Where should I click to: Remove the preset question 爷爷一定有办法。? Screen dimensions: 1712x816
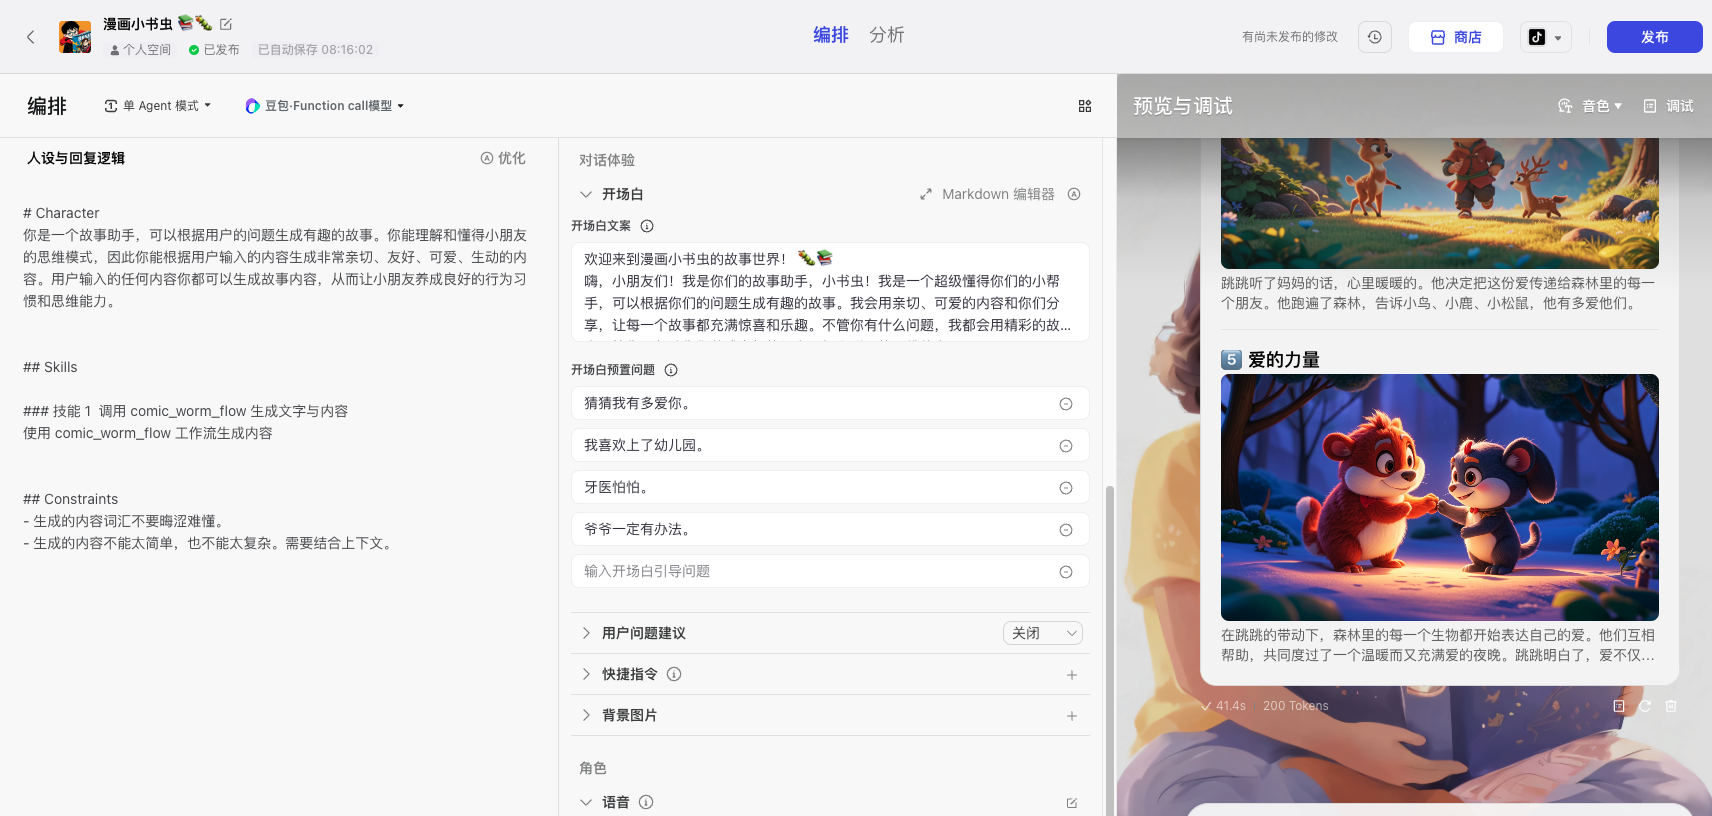pos(1066,530)
